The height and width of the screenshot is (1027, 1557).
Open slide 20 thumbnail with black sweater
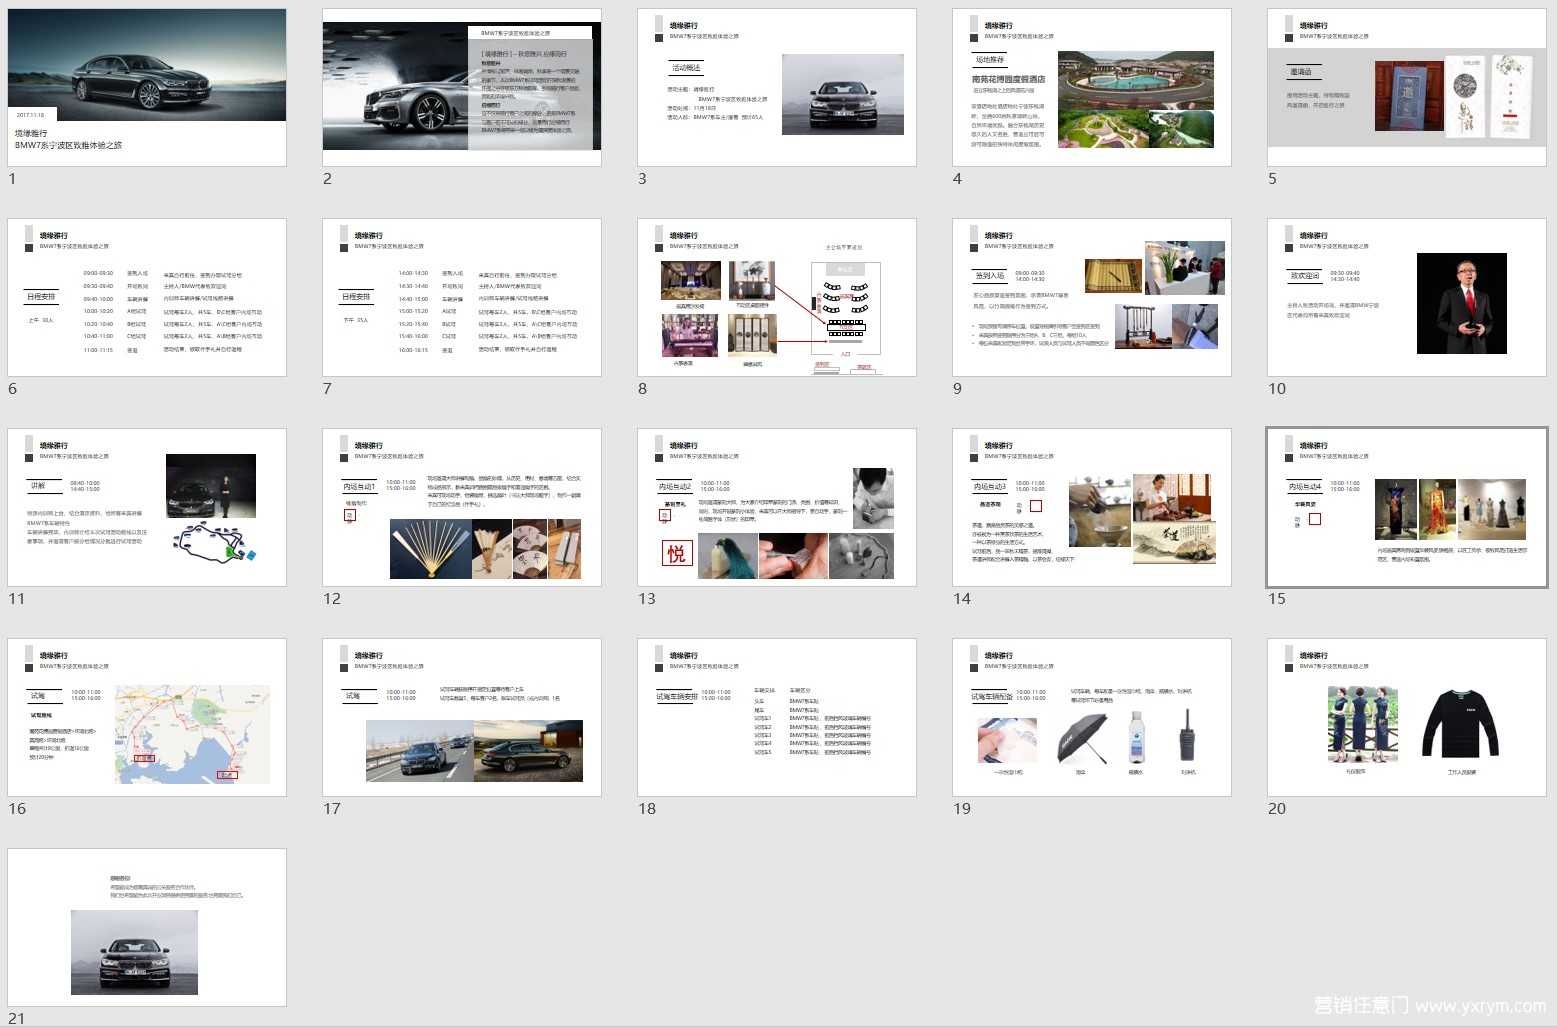click(1407, 718)
